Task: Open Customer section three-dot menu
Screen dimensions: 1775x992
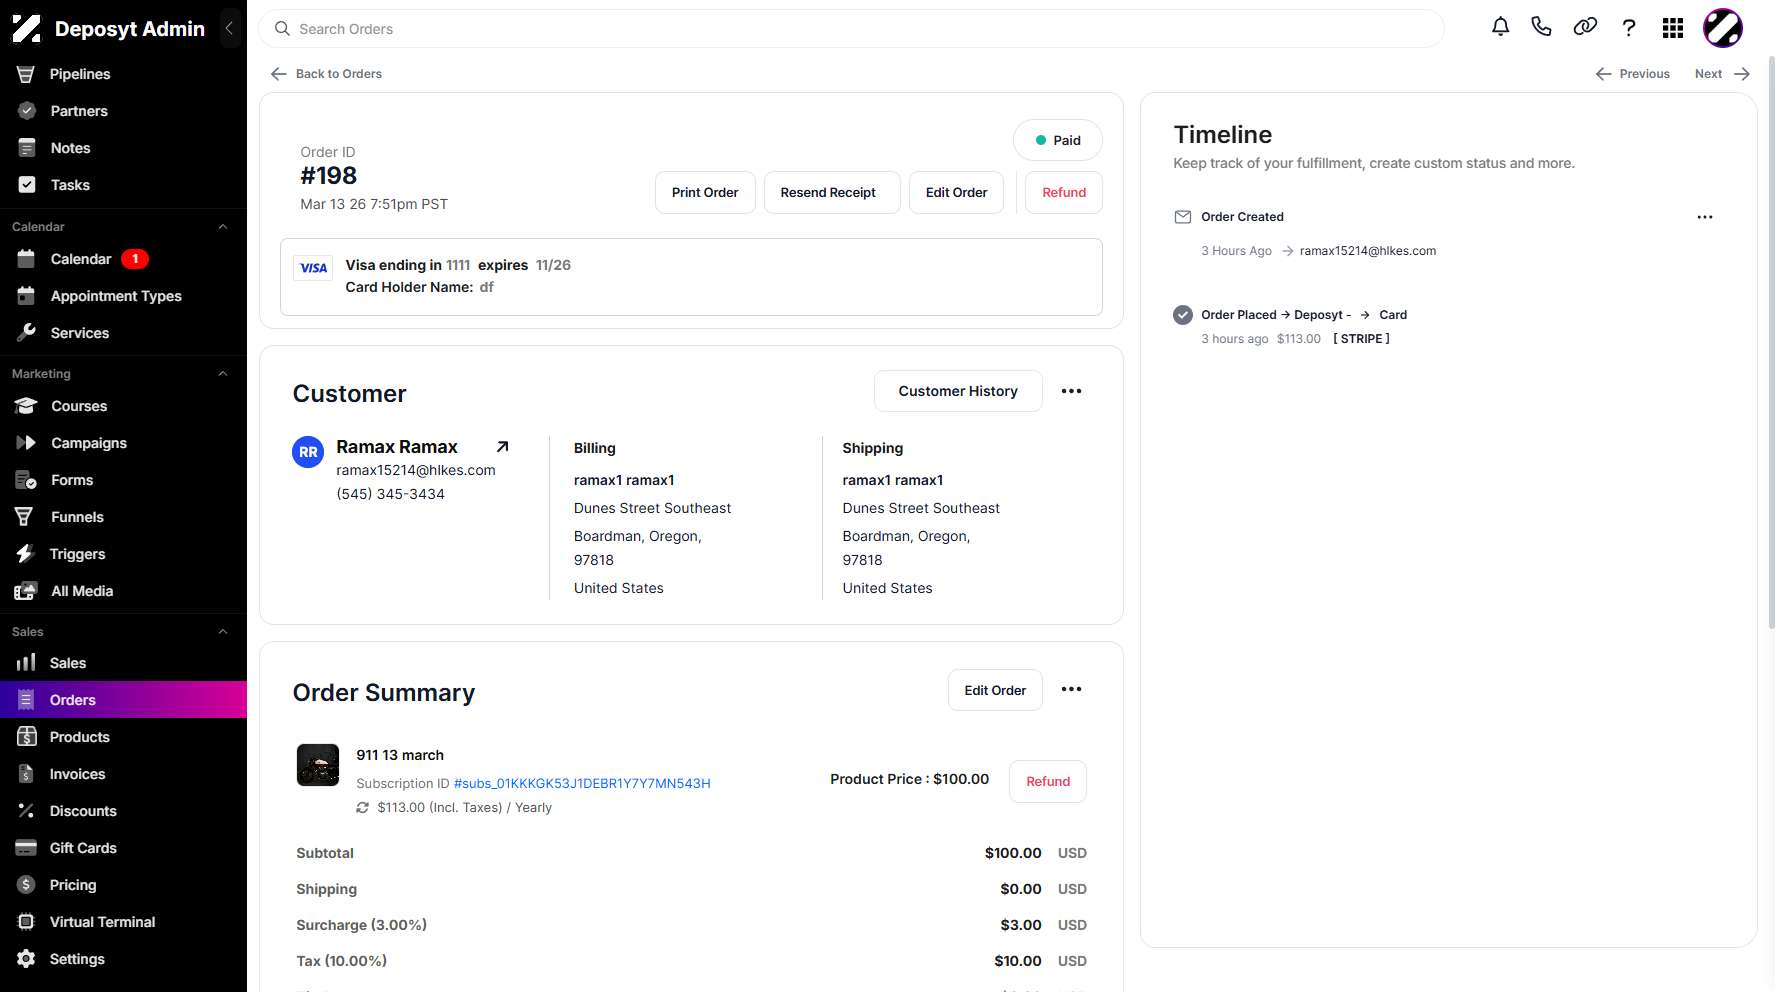Action: (x=1071, y=391)
